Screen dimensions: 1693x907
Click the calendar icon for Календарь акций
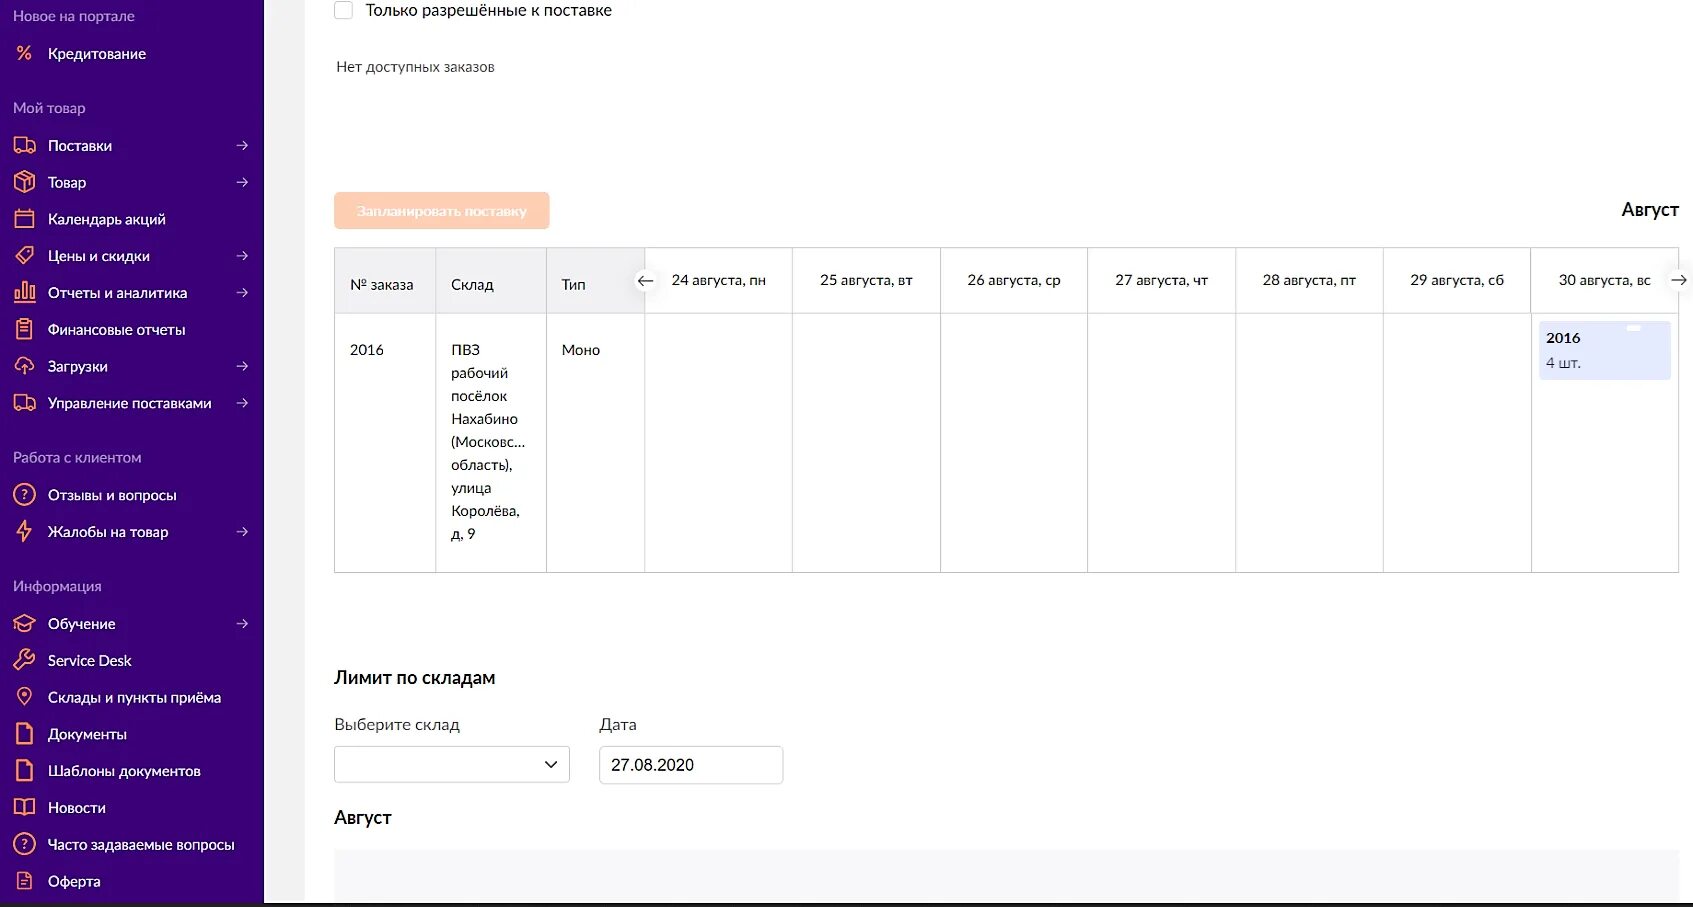(x=24, y=219)
